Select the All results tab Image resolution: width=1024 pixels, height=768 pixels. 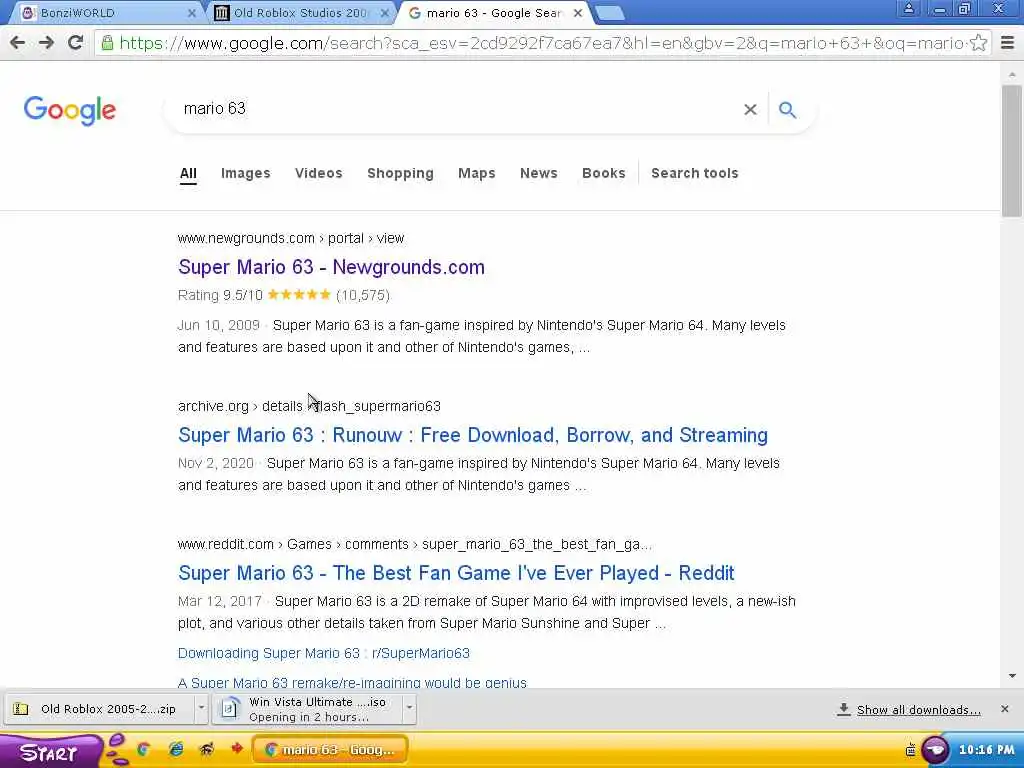point(188,173)
